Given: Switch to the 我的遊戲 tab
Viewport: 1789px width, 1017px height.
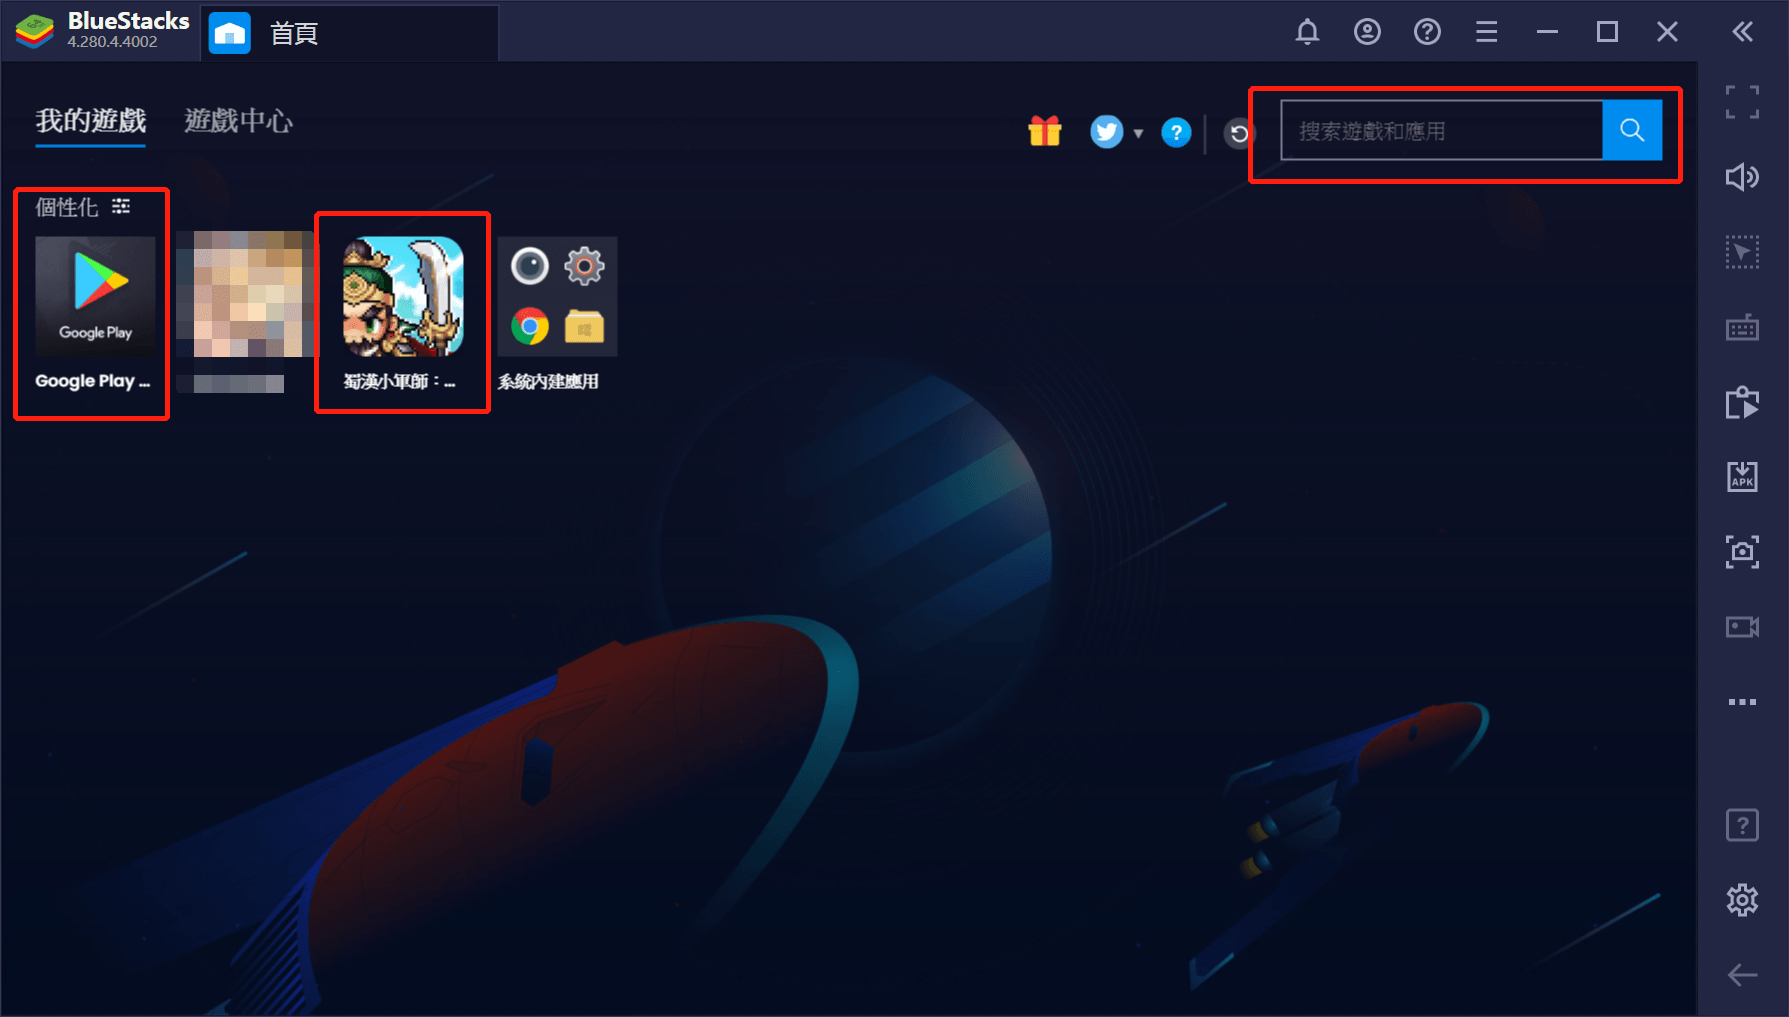Looking at the screenshot, I should coord(91,121).
